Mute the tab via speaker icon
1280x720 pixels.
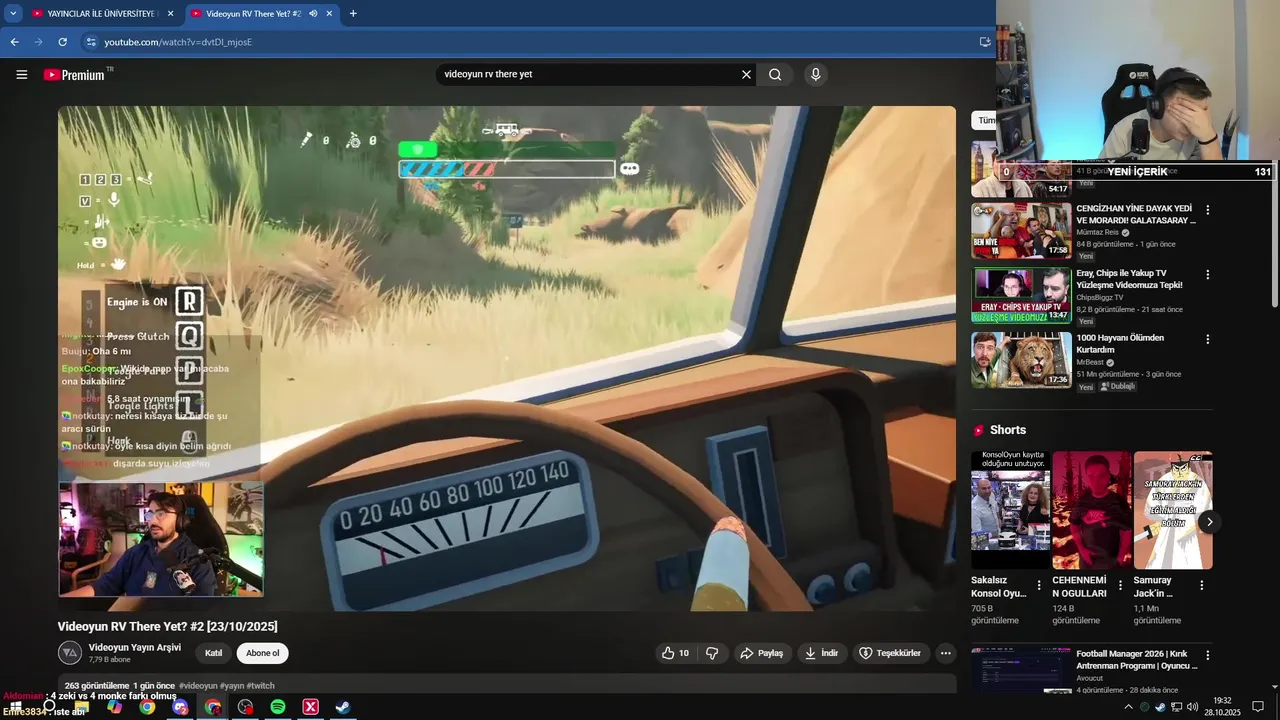[x=313, y=14]
